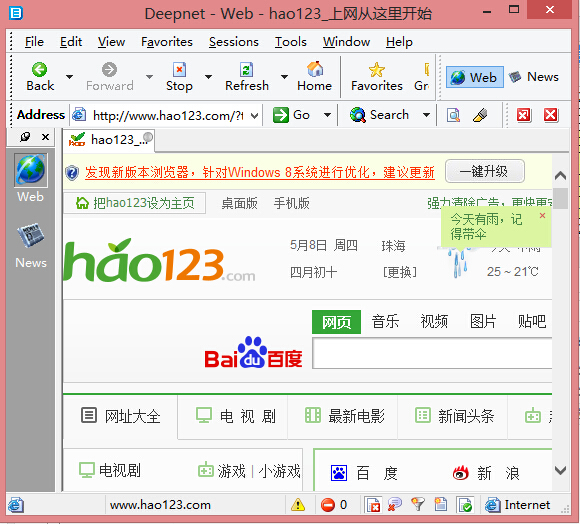Select Web in the left sidebar

[31, 178]
